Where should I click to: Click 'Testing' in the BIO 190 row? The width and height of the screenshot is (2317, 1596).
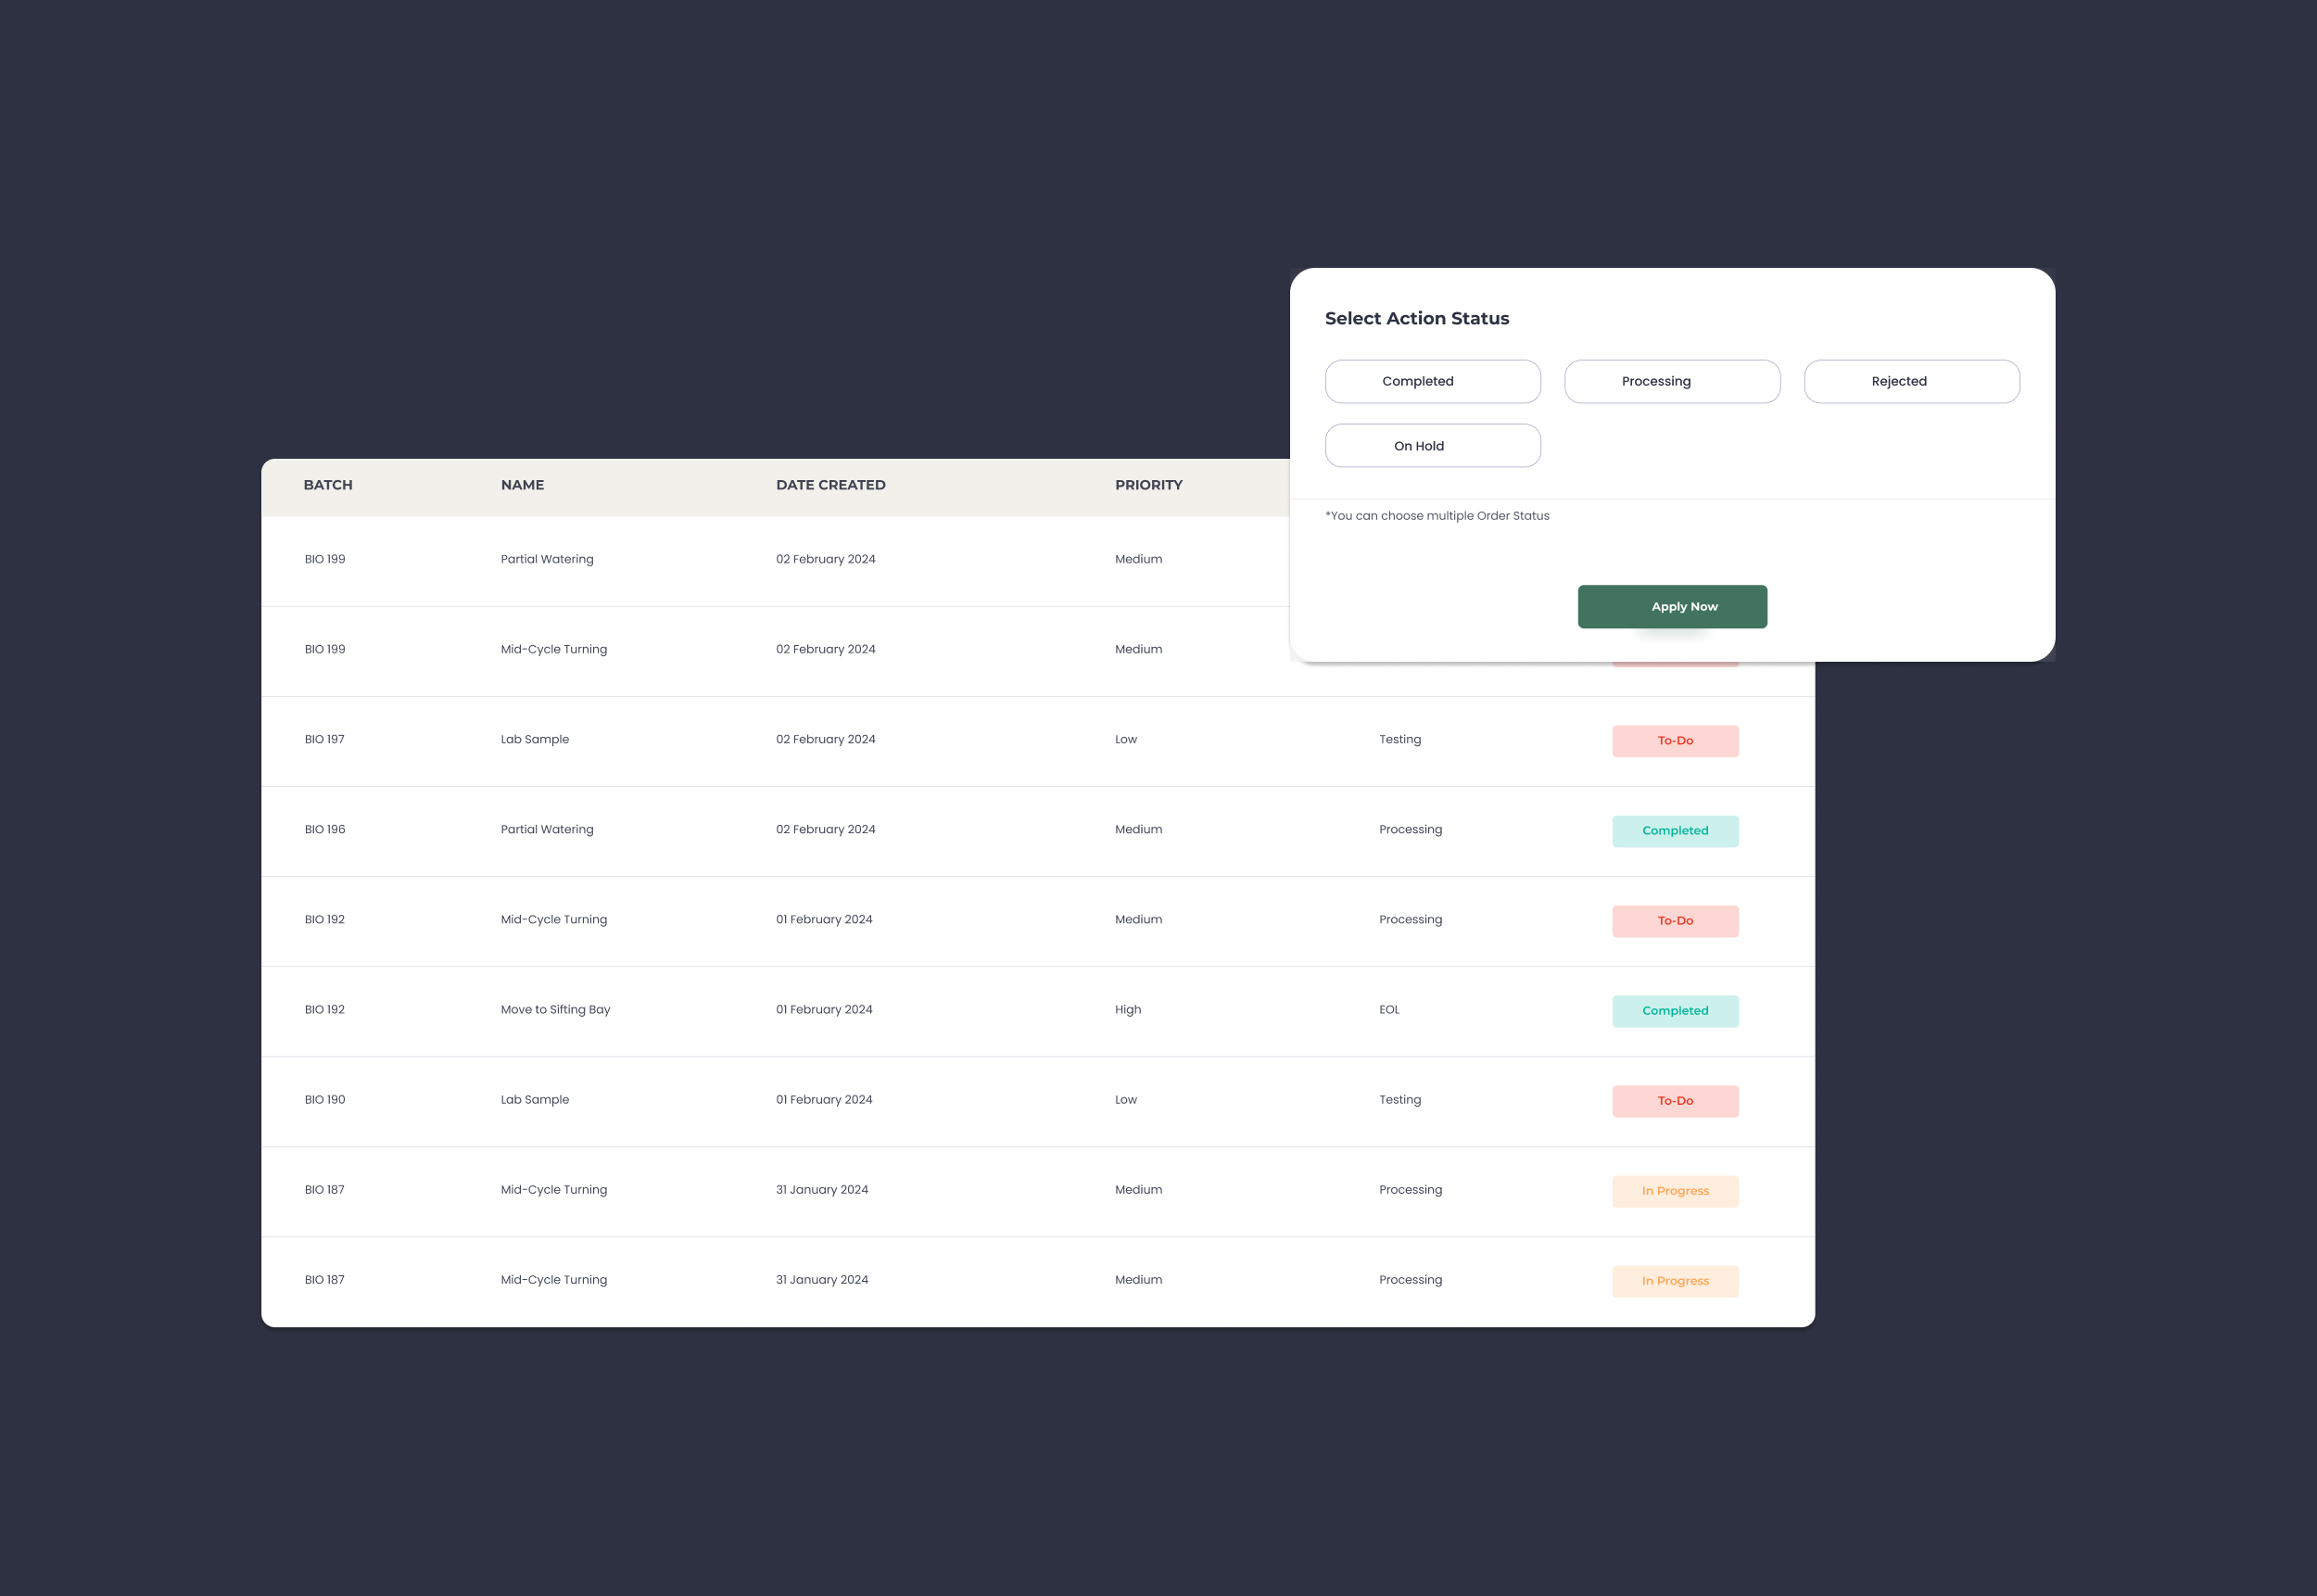click(x=1399, y=1099)
